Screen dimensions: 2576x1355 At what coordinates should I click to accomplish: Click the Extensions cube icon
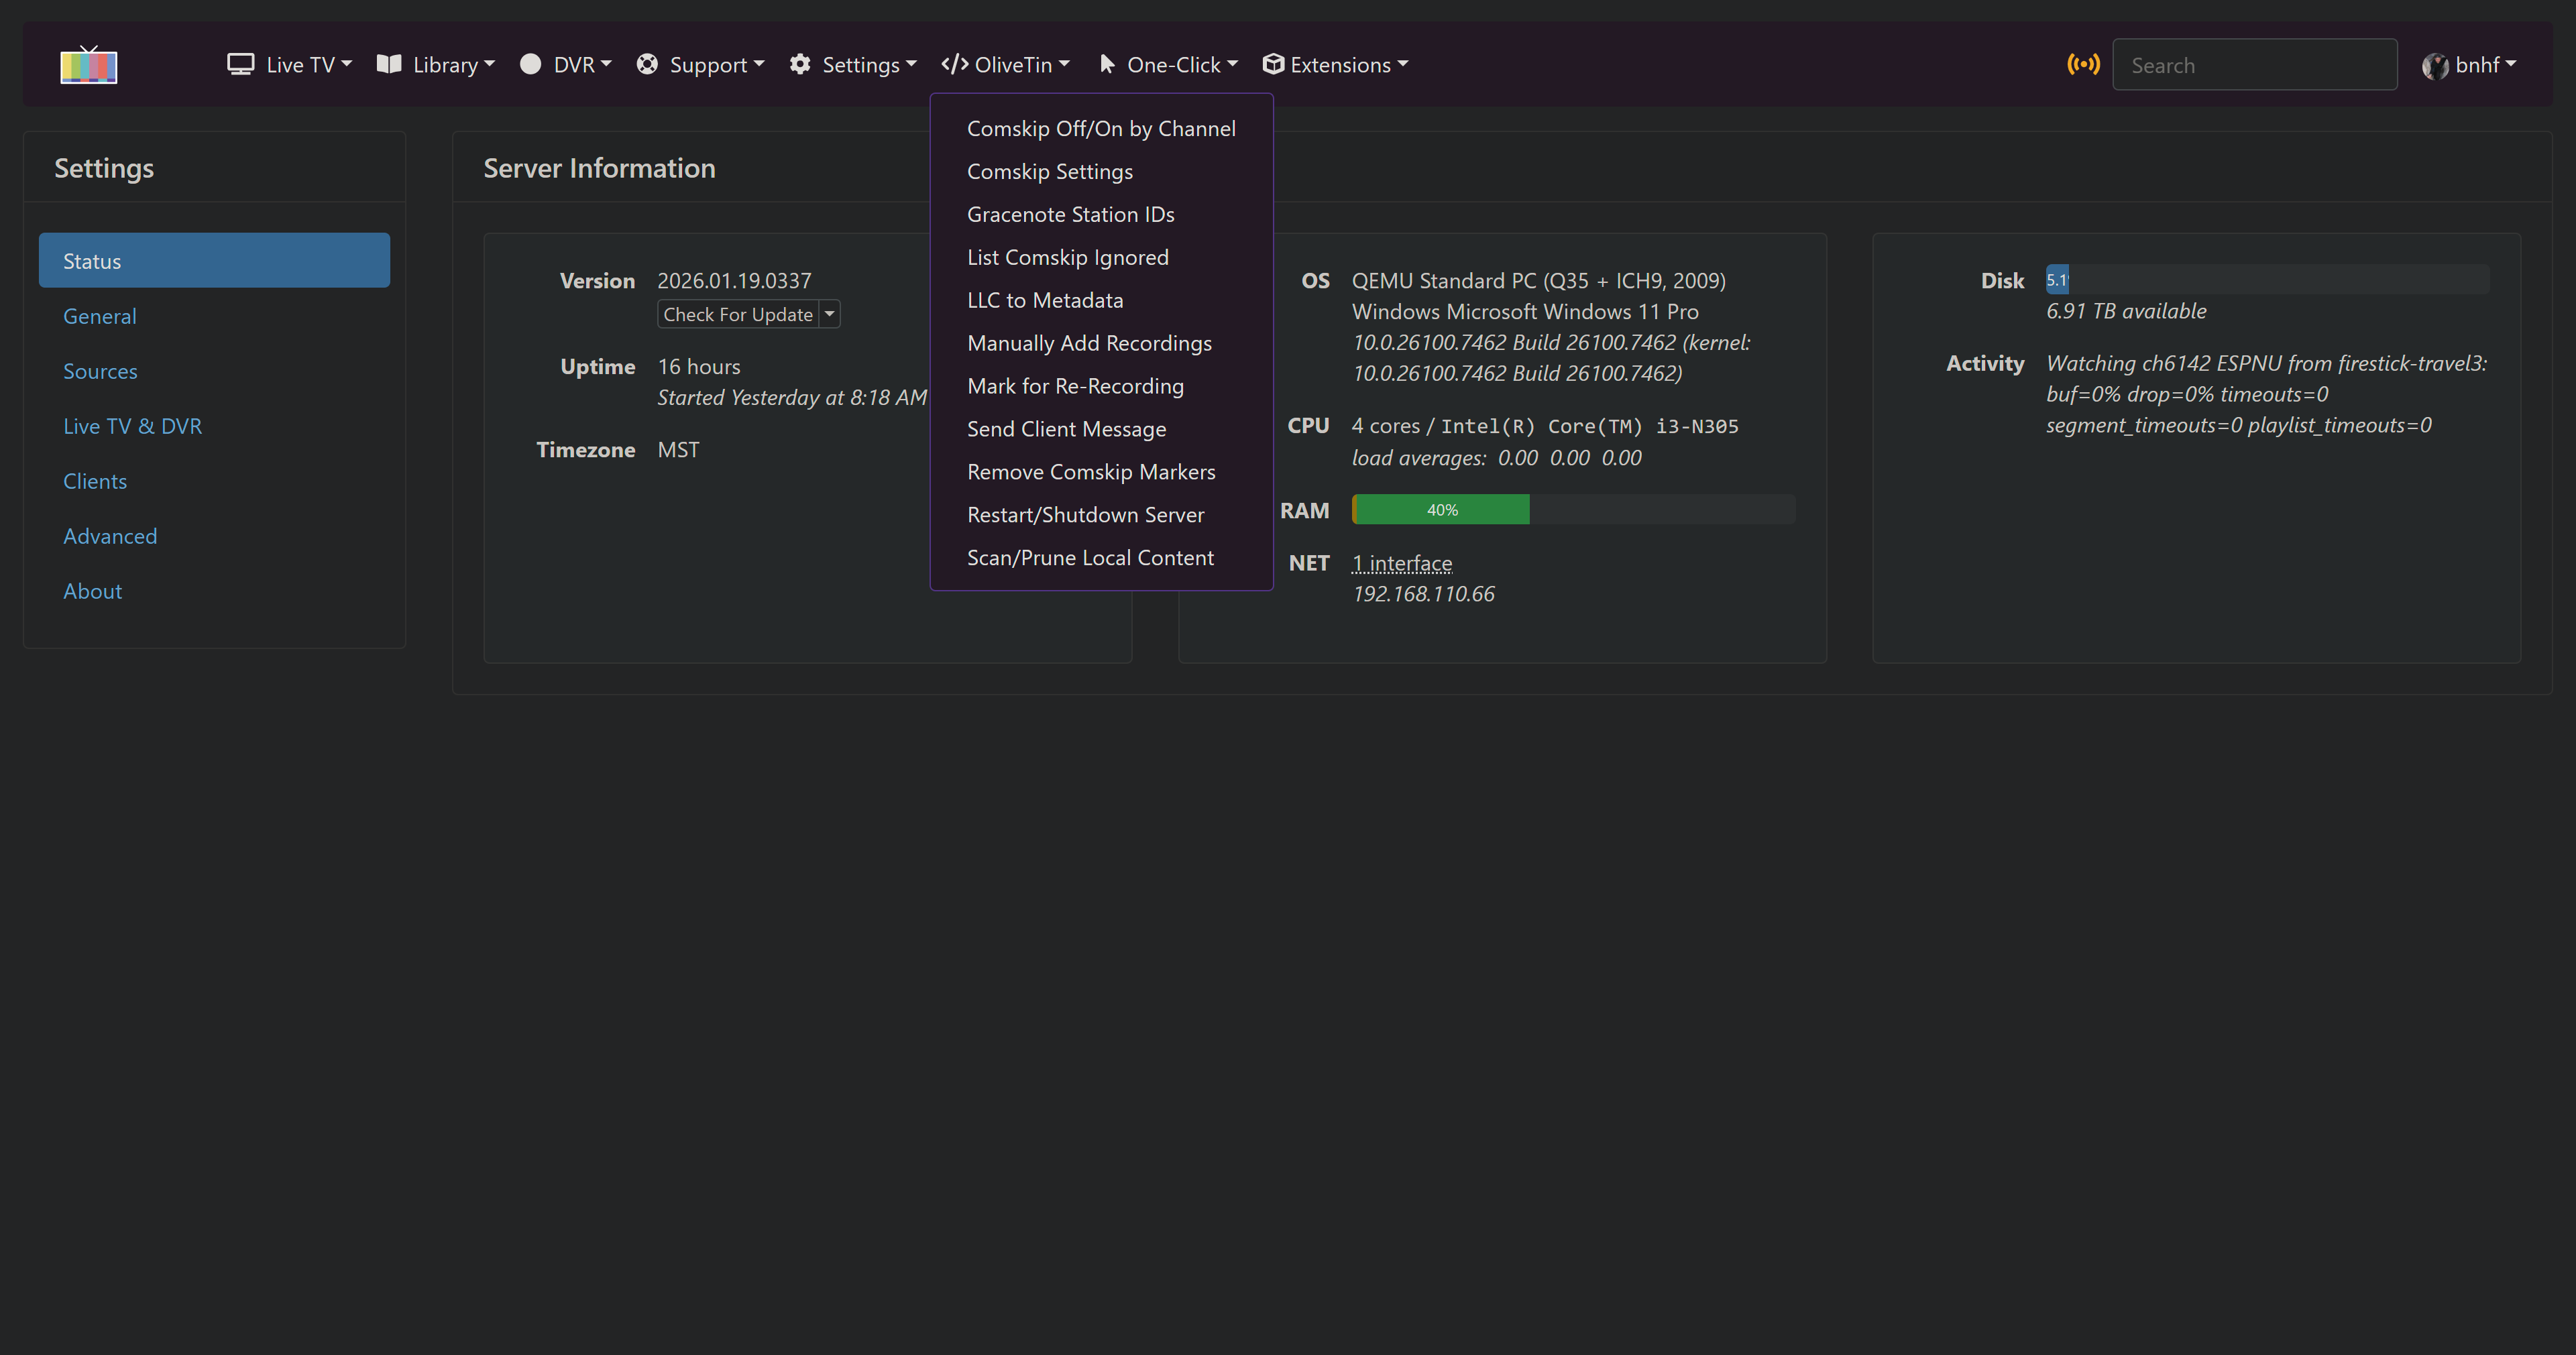click(1272, 64)
